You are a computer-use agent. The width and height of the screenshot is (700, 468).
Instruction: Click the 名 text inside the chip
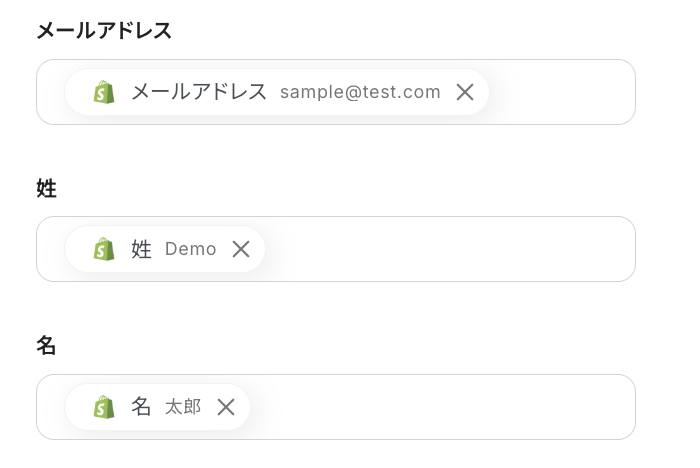[142, 407]
